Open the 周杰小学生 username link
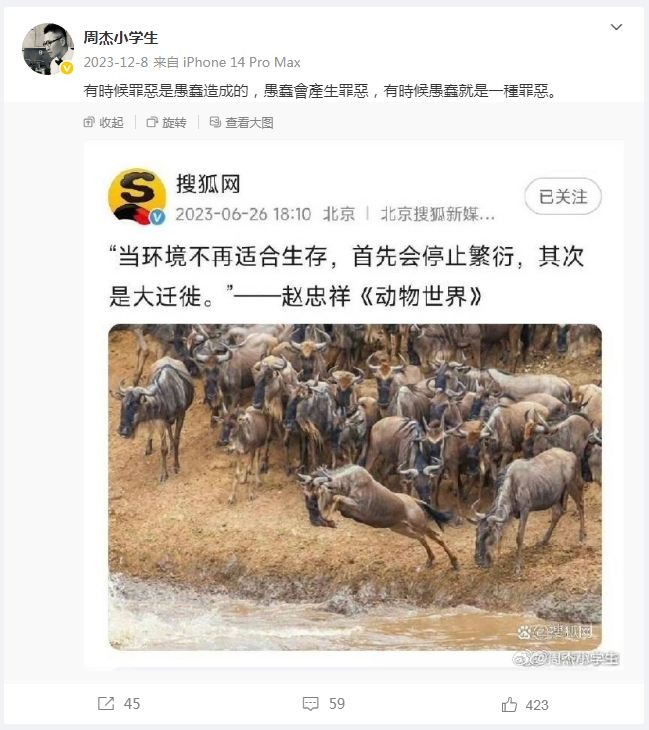Screen dimensions: 649x730 pyautogui.click(x=121, y=38)
